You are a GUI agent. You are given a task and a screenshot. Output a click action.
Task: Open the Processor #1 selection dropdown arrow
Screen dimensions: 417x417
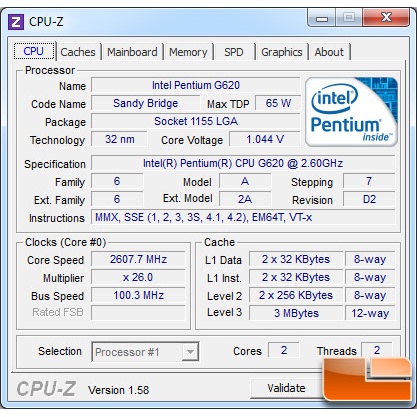click(190, 352)
